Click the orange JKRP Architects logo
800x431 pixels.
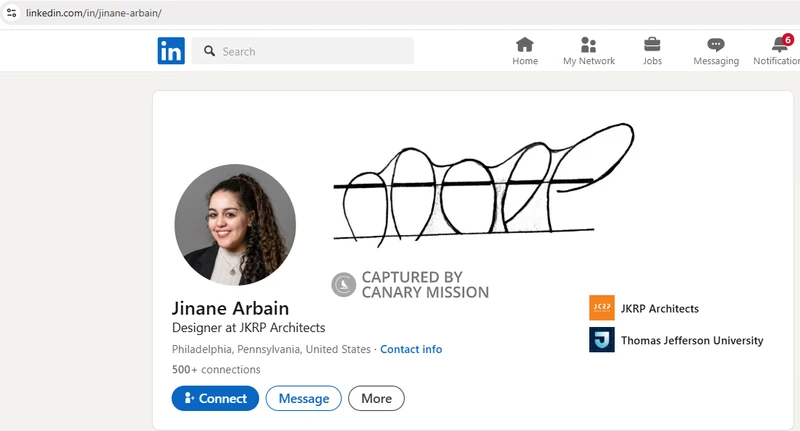pyautogui.click(x=602, y=308)
